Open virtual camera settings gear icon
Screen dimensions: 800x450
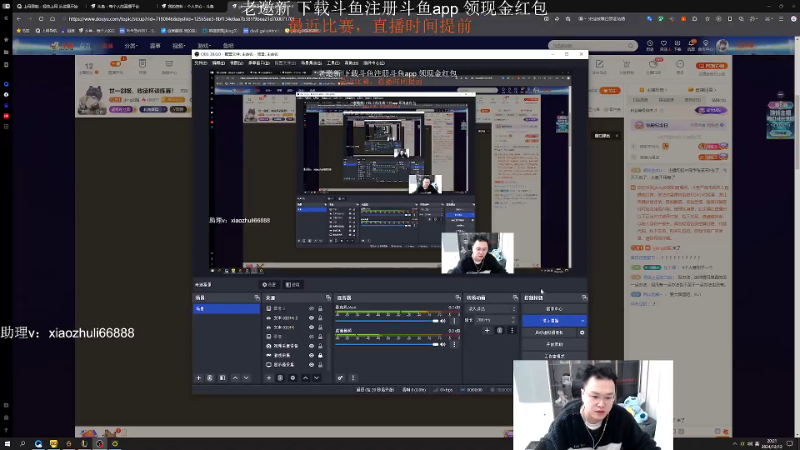click(582, 333)
